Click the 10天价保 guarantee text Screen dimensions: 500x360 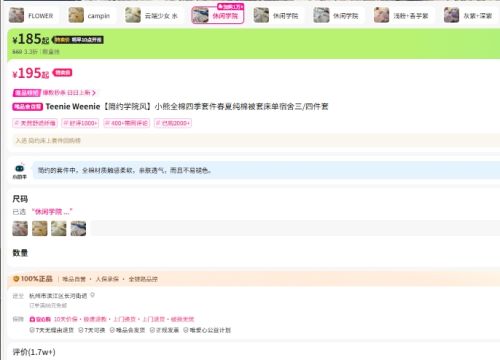[x=66, y=319]
